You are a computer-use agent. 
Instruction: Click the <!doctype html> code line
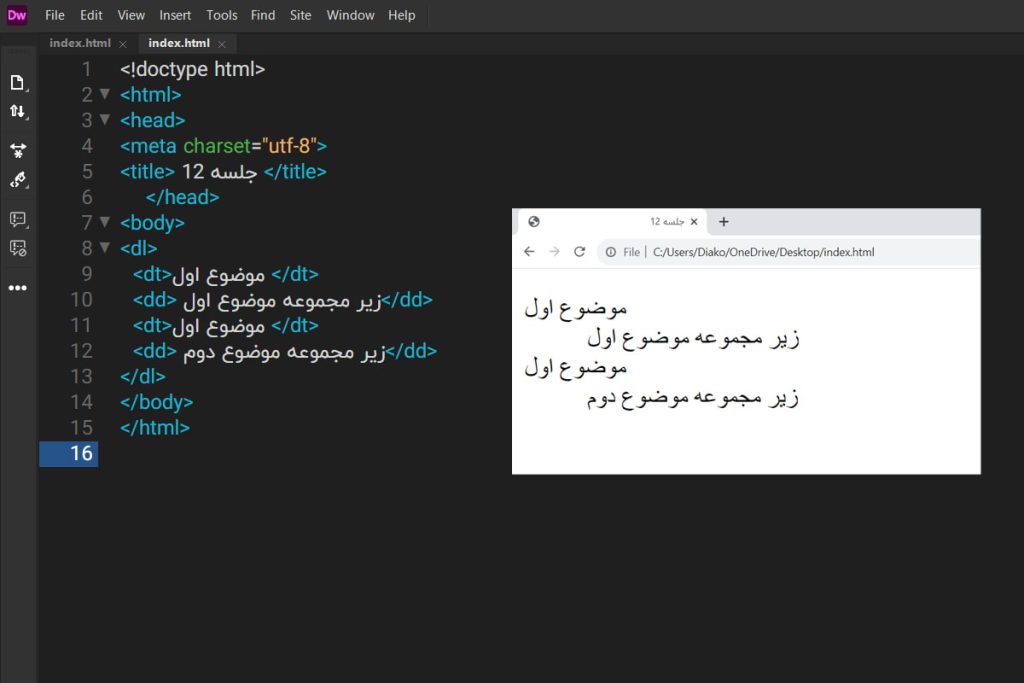[193, 69]
